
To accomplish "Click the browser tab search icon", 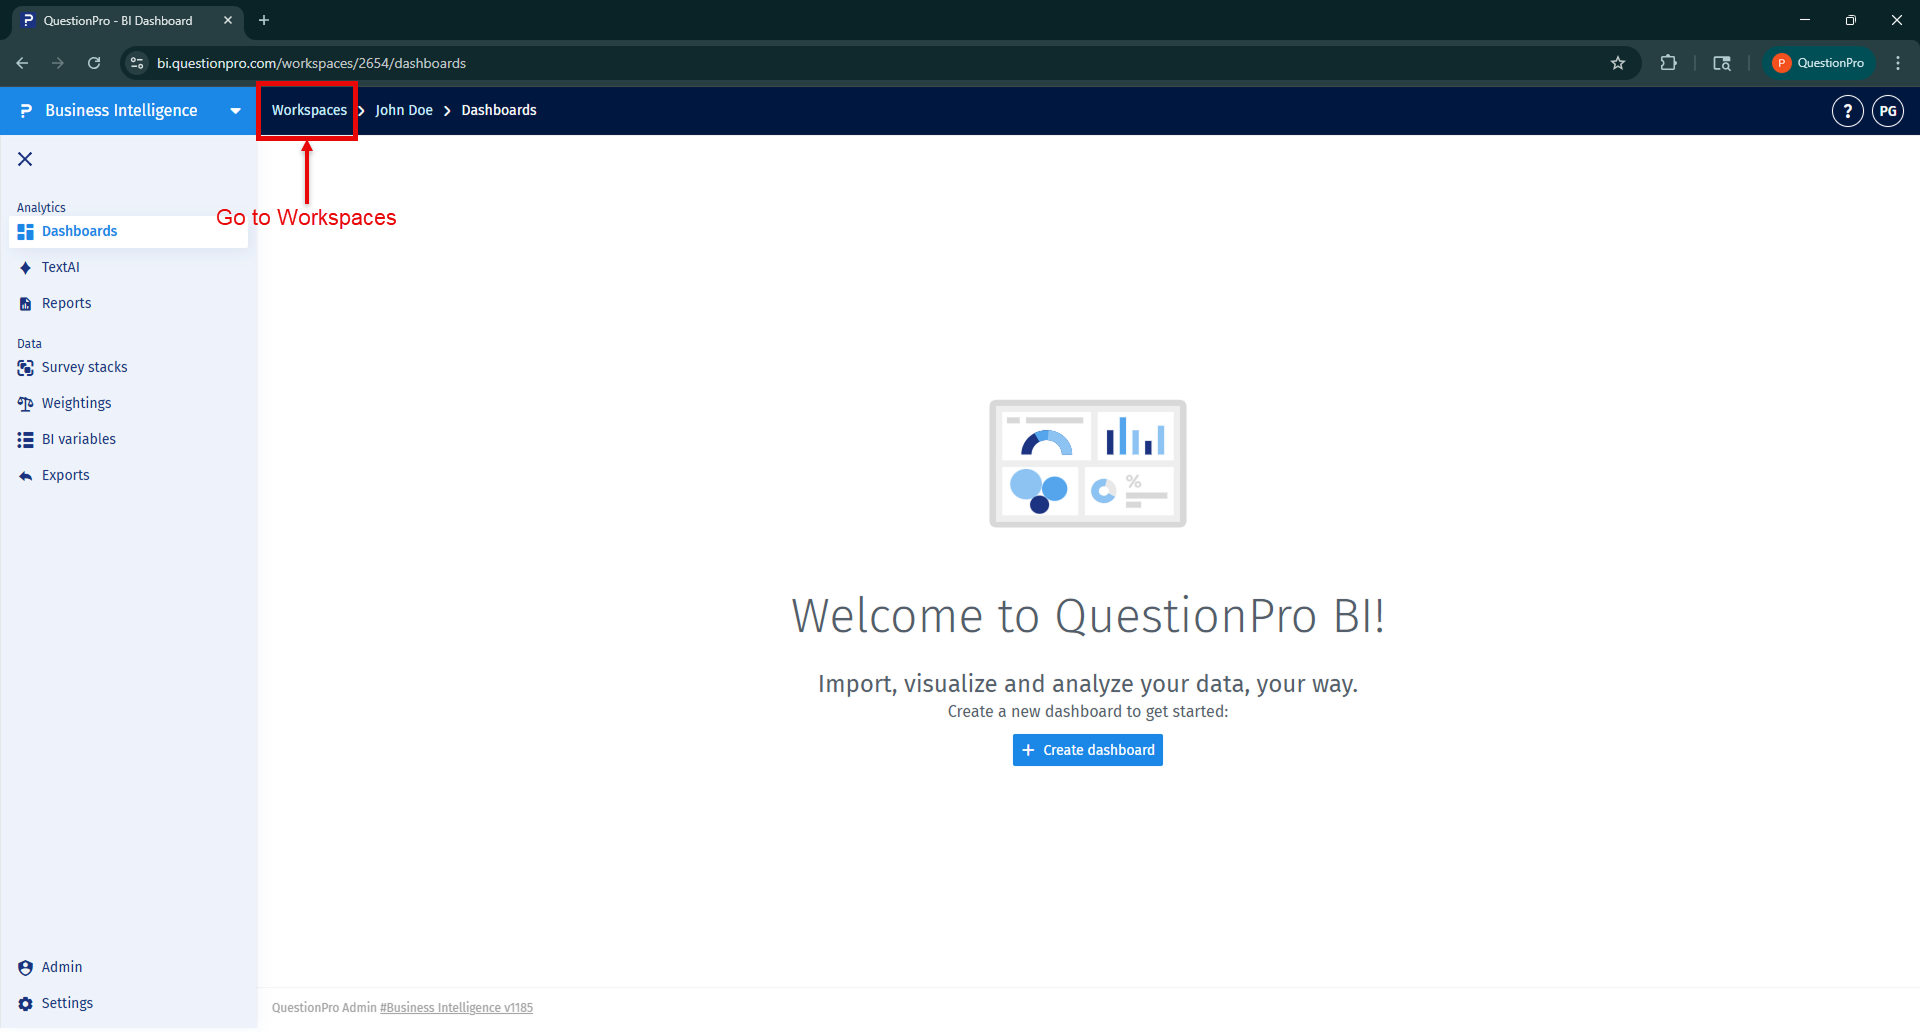I will point(1722,63).
